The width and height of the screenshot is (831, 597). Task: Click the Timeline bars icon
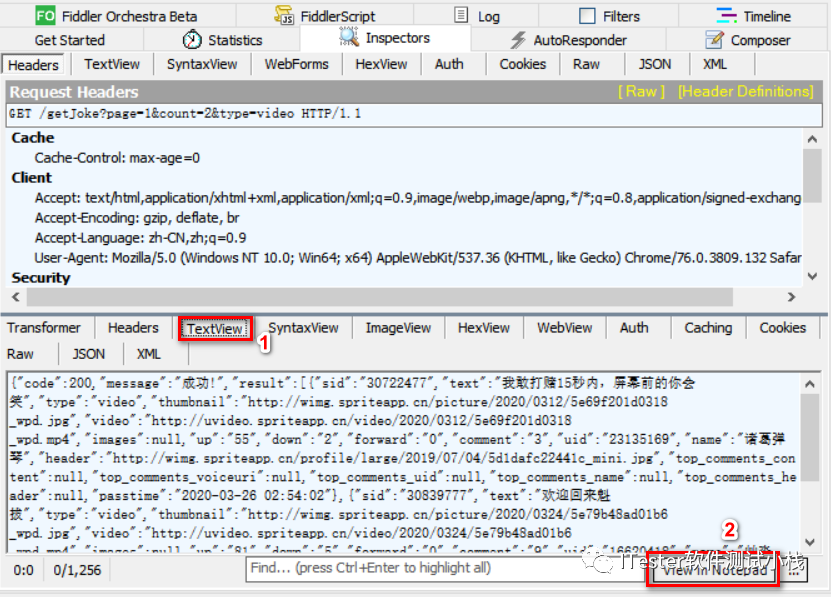point(726,15)
